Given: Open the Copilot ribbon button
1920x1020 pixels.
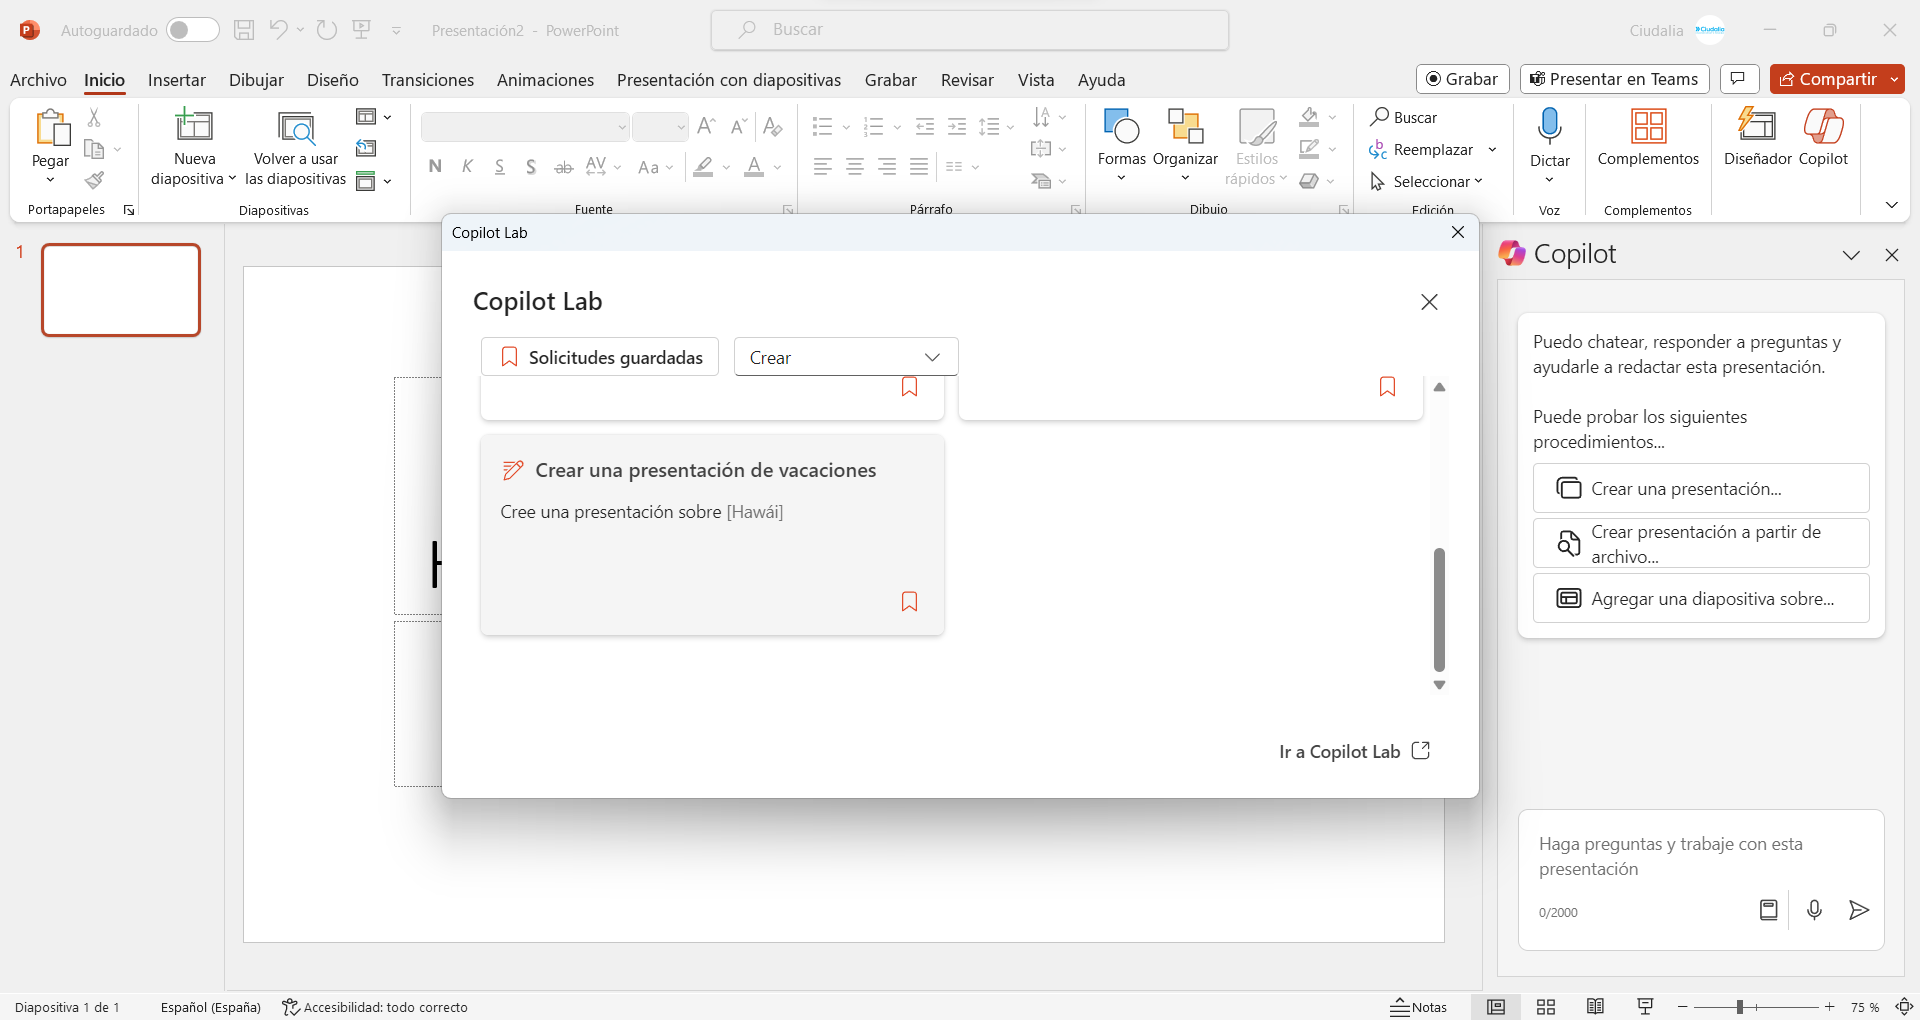Looking at the screenshot, I should click(x=1823, y=137).
